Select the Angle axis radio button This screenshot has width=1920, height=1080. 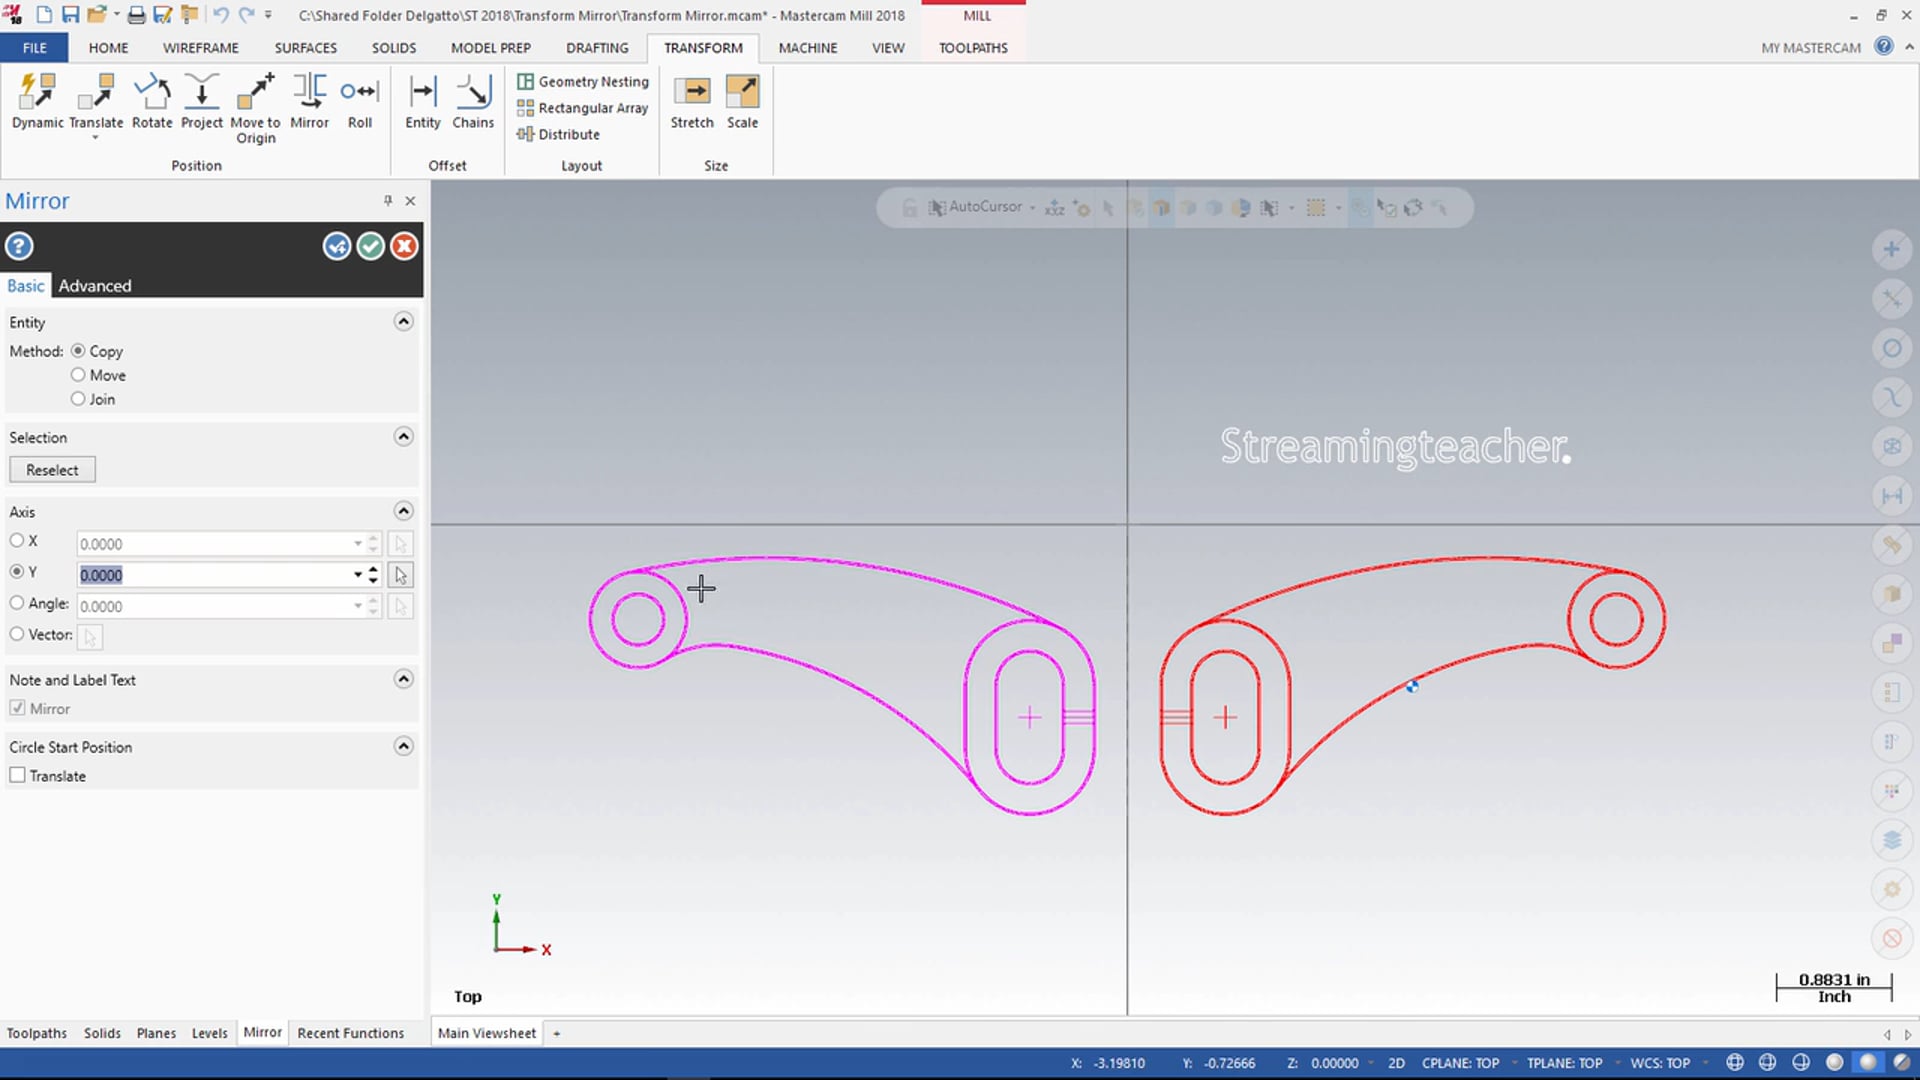(x=17, y=603)
